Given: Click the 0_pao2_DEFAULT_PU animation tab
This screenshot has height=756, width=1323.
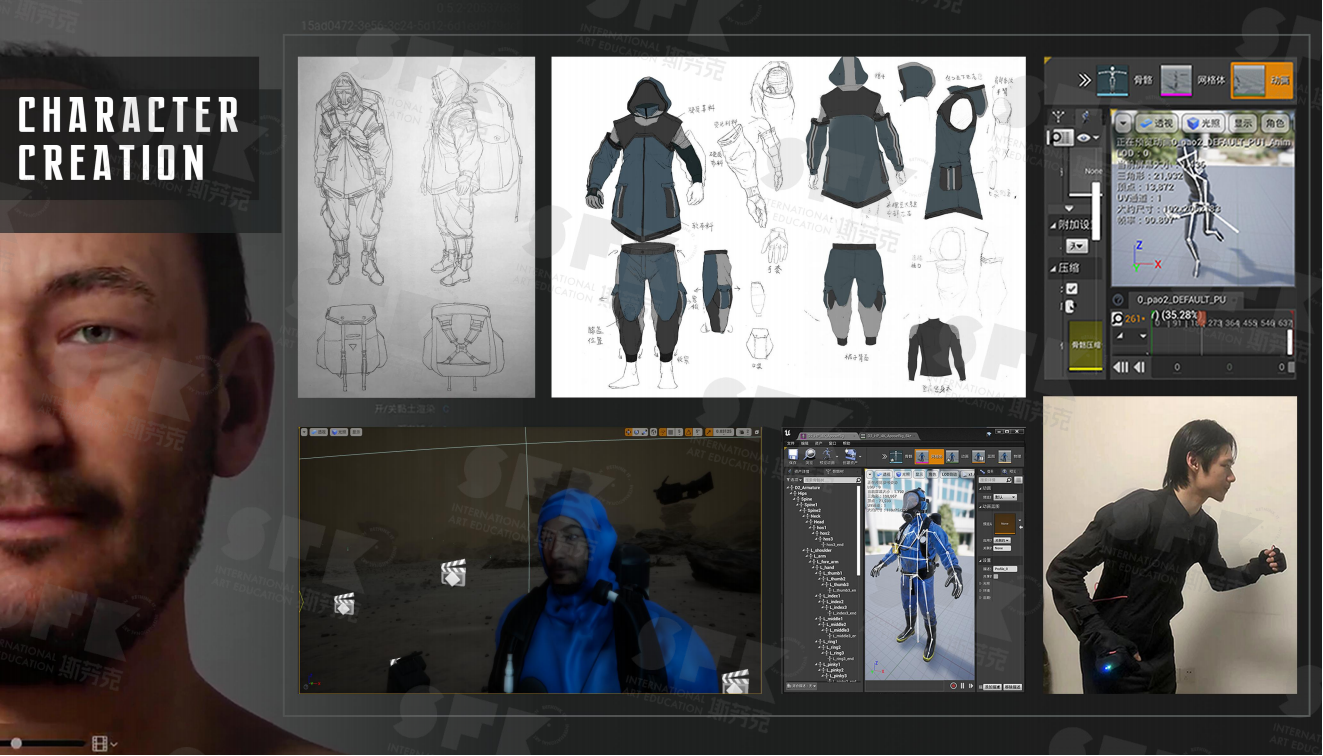Looking at the screenshot, I should pos(1180,300).
